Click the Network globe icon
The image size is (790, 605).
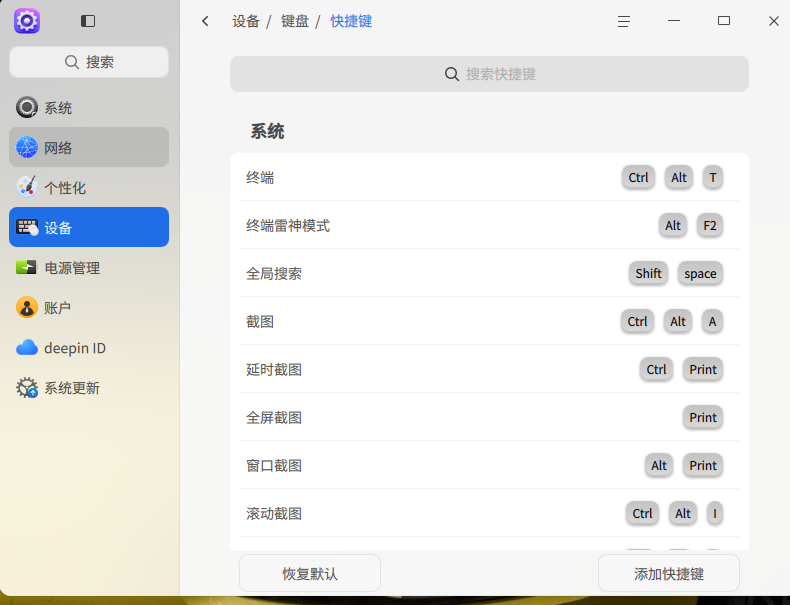tap(26, 147)
